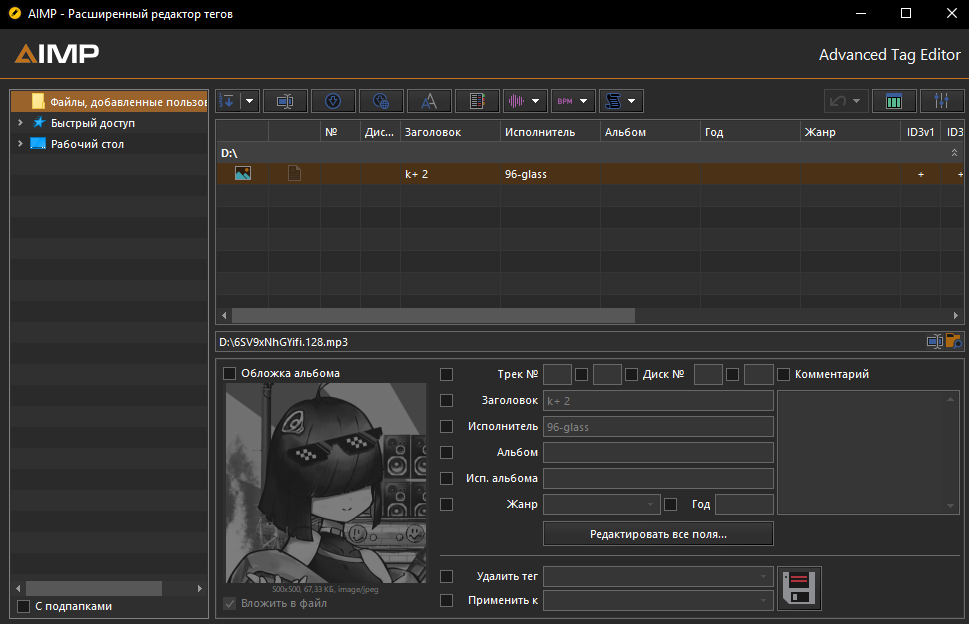The image size is (969, 624).
Task: Toggle the Комментарий checkbox
Action: (783, 374)
